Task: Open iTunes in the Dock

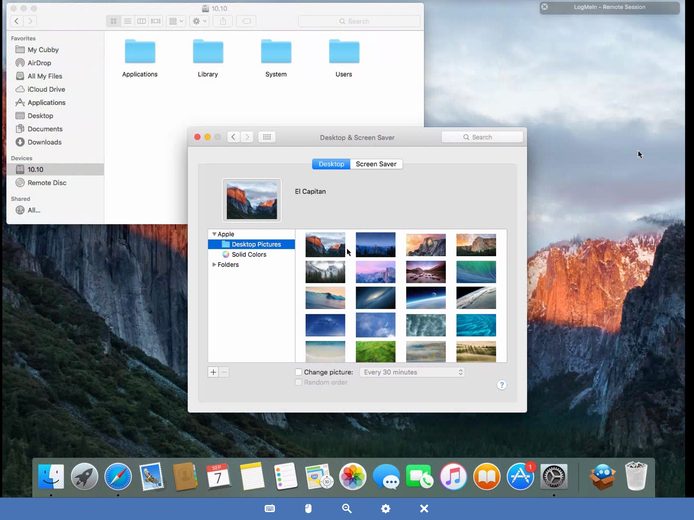Action: click(453, 477)
